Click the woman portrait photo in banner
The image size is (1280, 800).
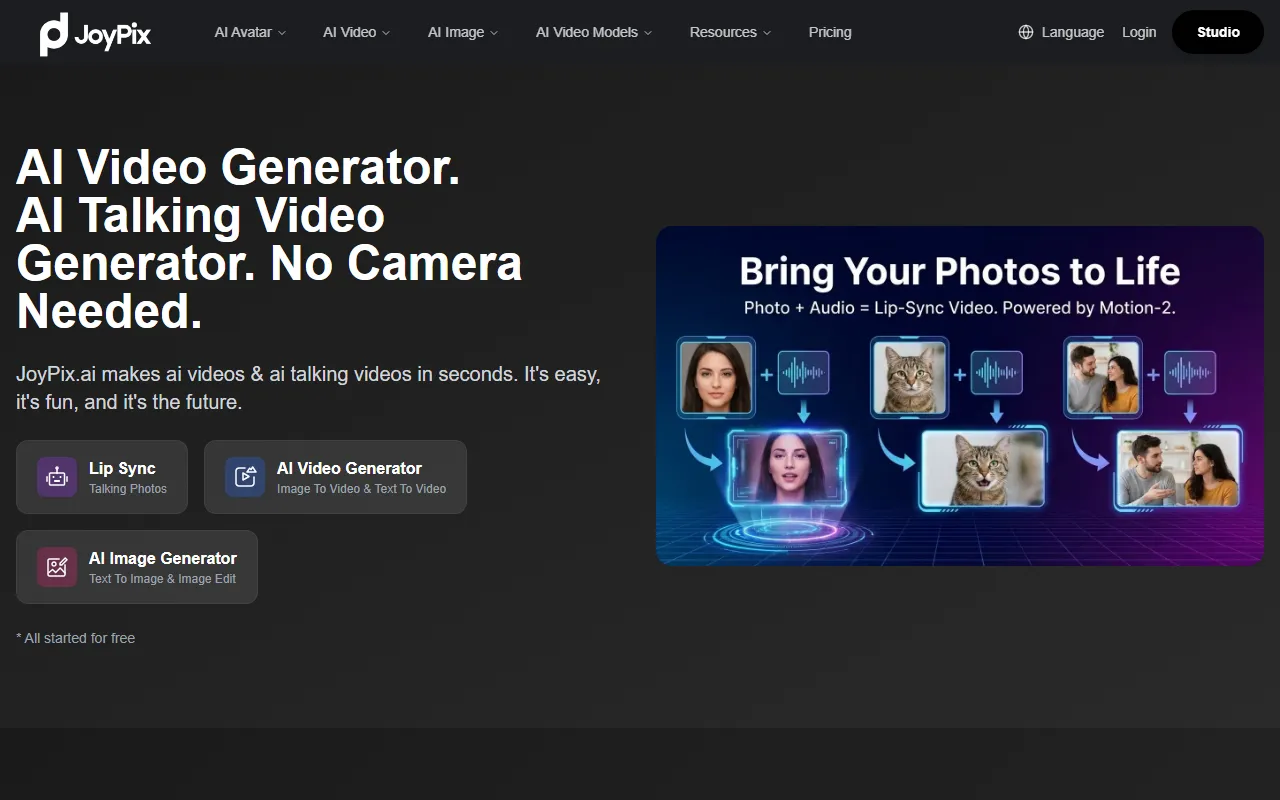716,377
